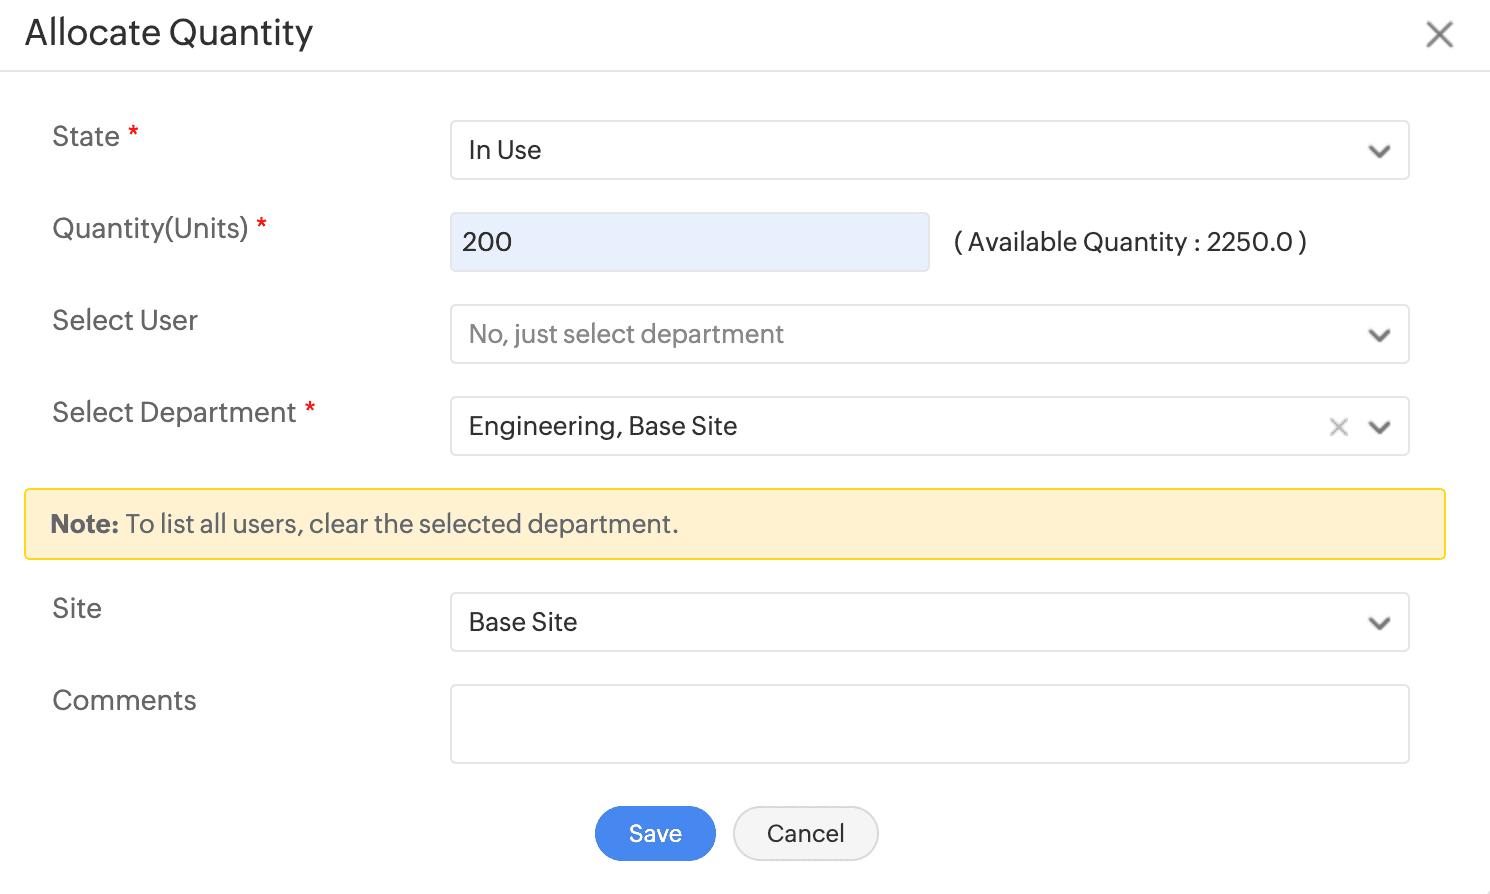
Task: Click the State dropdown chevron arrow
Action: [1379, 151]
